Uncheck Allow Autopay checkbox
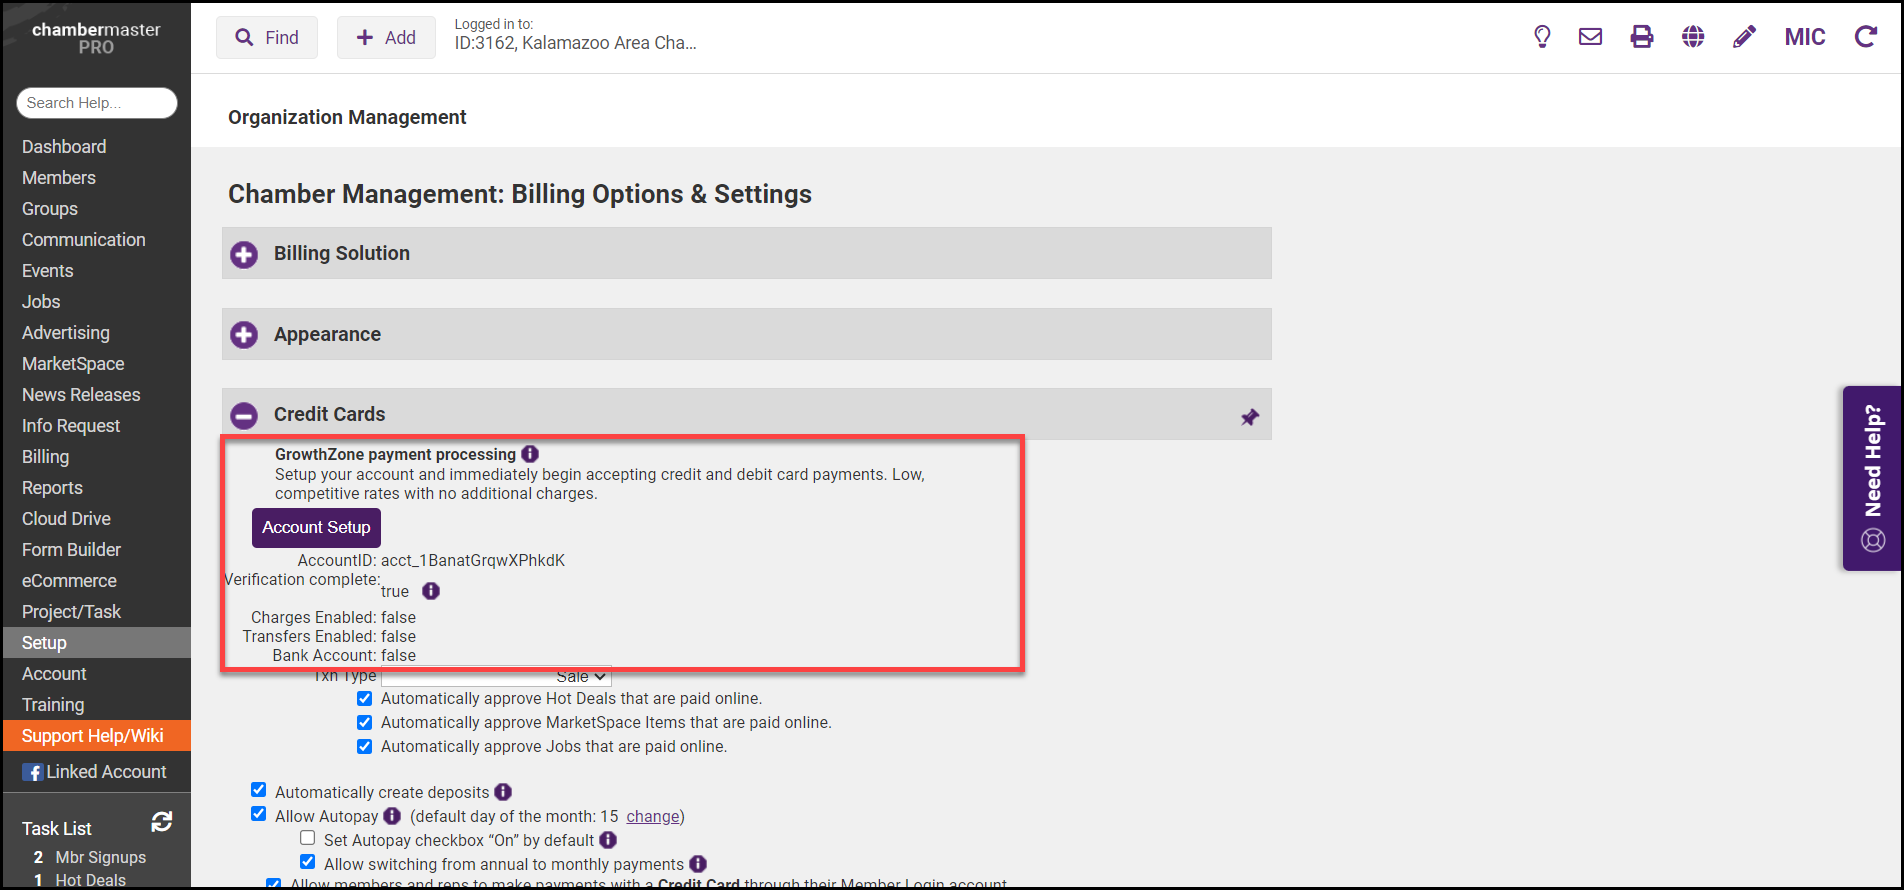The image size is (1904, 890). [x=259, y=814]
